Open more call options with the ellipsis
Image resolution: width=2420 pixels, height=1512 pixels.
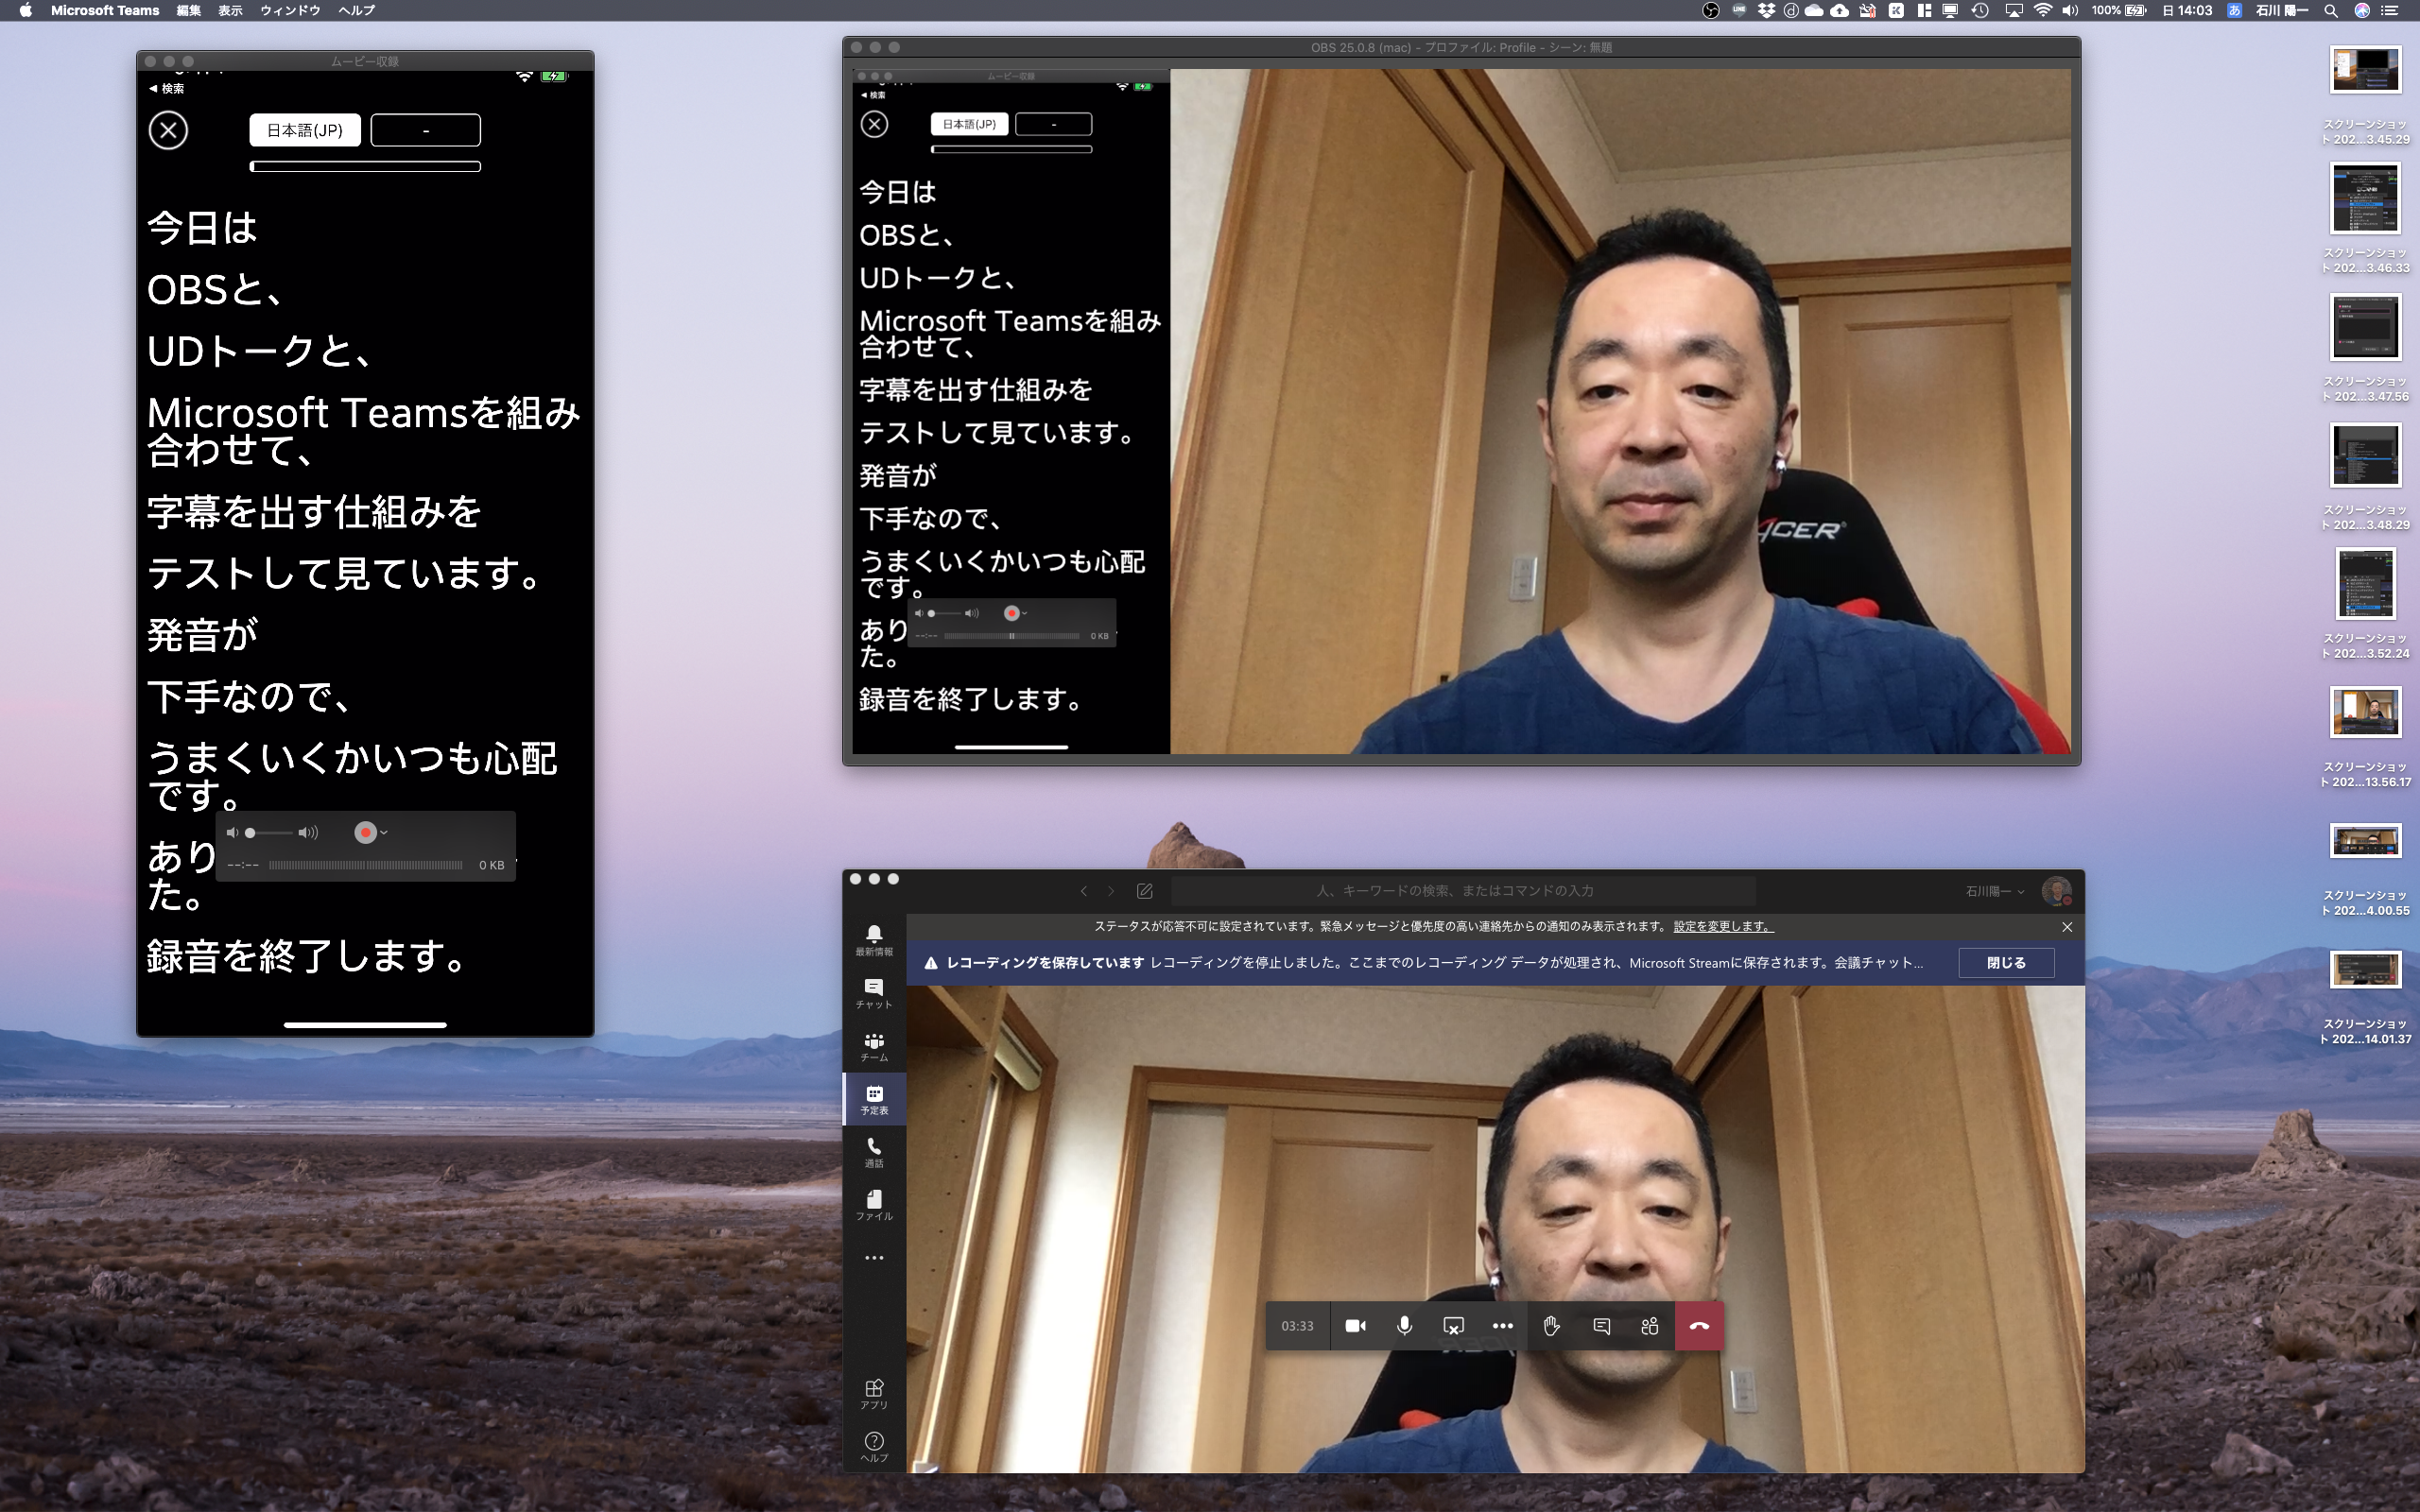tap(1504, 1325)
